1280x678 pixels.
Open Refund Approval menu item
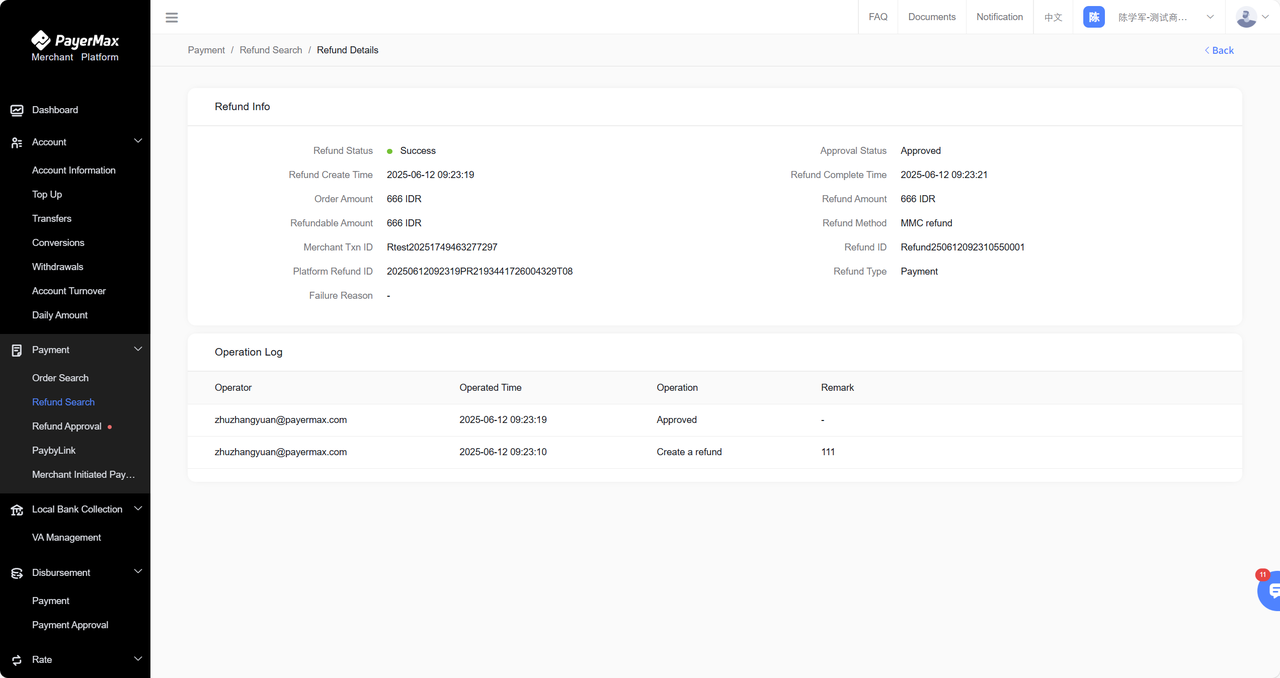pos(67,427)
